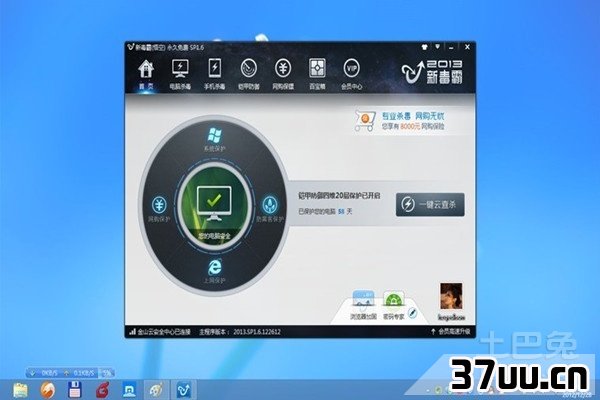
Task: Click the protected days count text
Action: (x=325, y=211)
